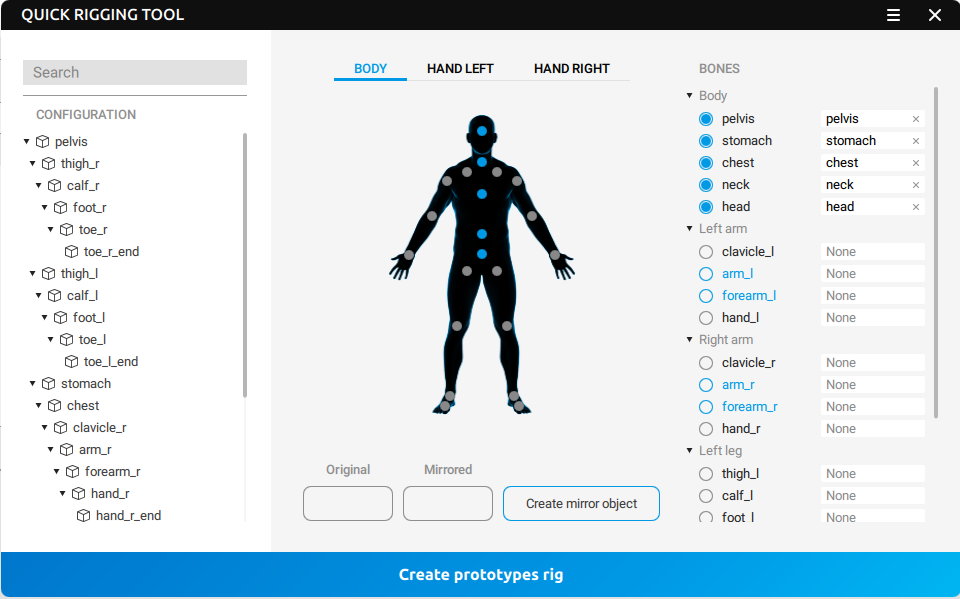Screen dimensions: 960x599
Task: Click the cube icon beside toe_r in tree
Action: coord(67,230)
